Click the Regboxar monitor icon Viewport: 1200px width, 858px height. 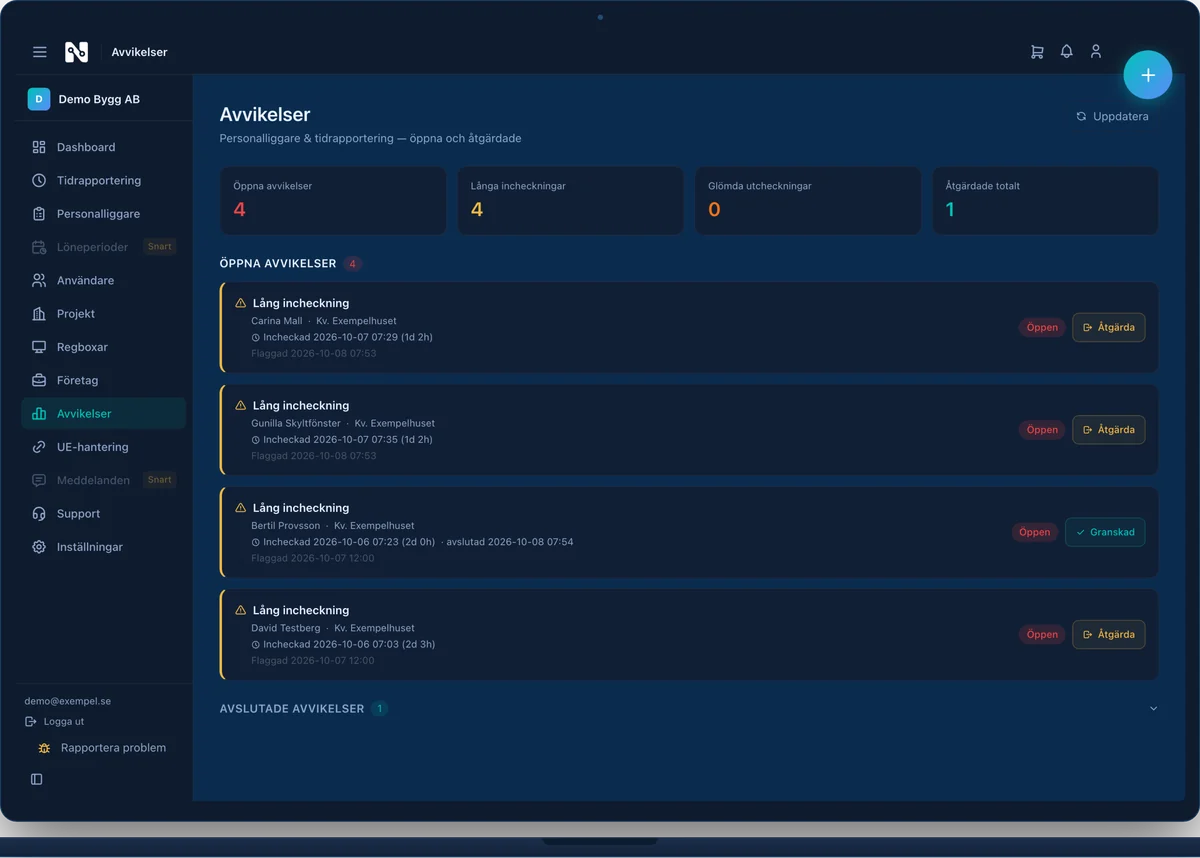coord(39,347)
